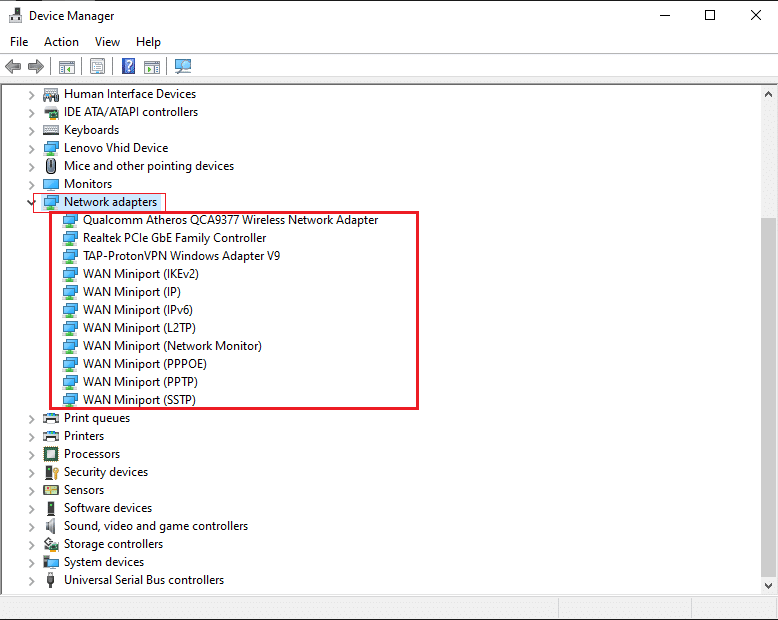
Task: Open the Action menu
Action: pos(61,42)
